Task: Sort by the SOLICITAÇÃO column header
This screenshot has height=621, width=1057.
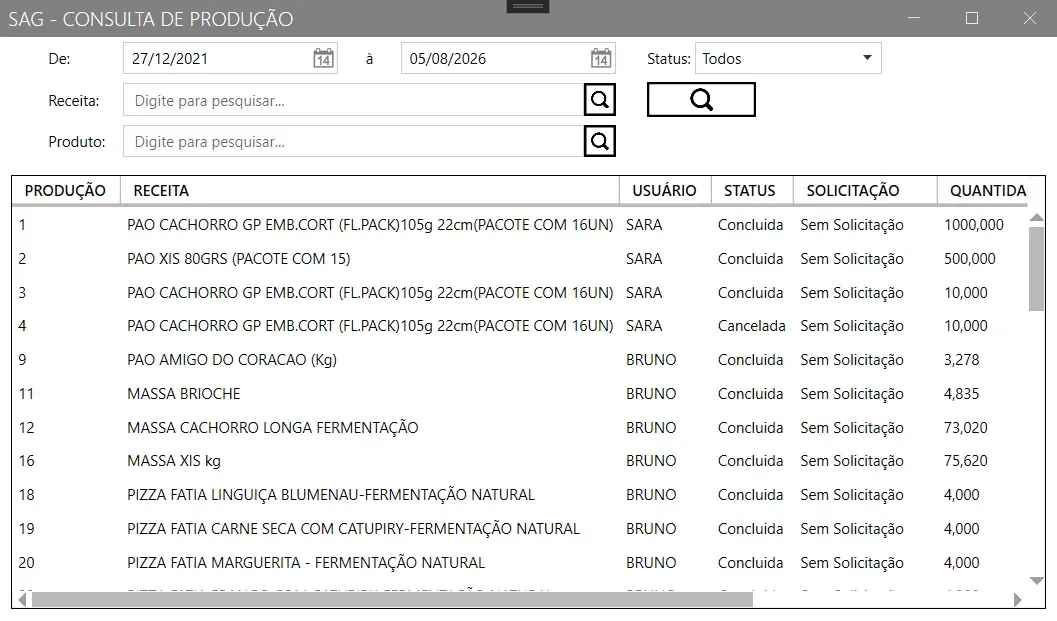Action: [865, 190]
